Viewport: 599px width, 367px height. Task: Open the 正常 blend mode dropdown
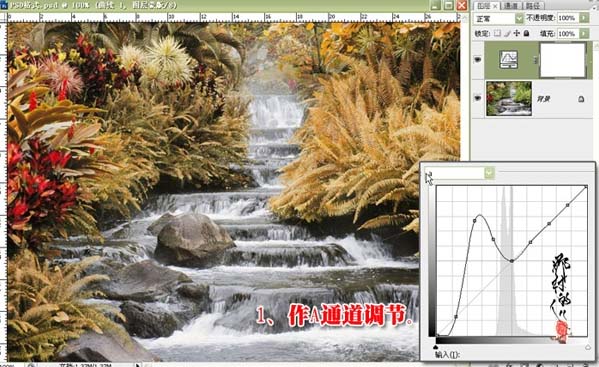click(519, 18)
